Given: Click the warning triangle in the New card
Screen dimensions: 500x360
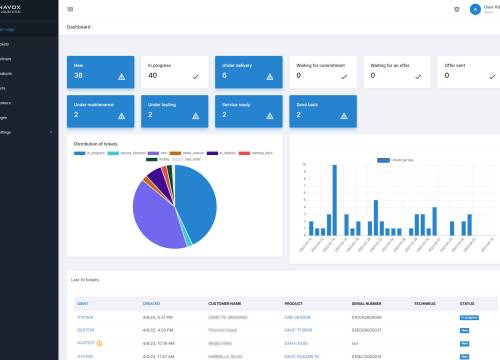Looking at the screenshot, I should 122,77.
